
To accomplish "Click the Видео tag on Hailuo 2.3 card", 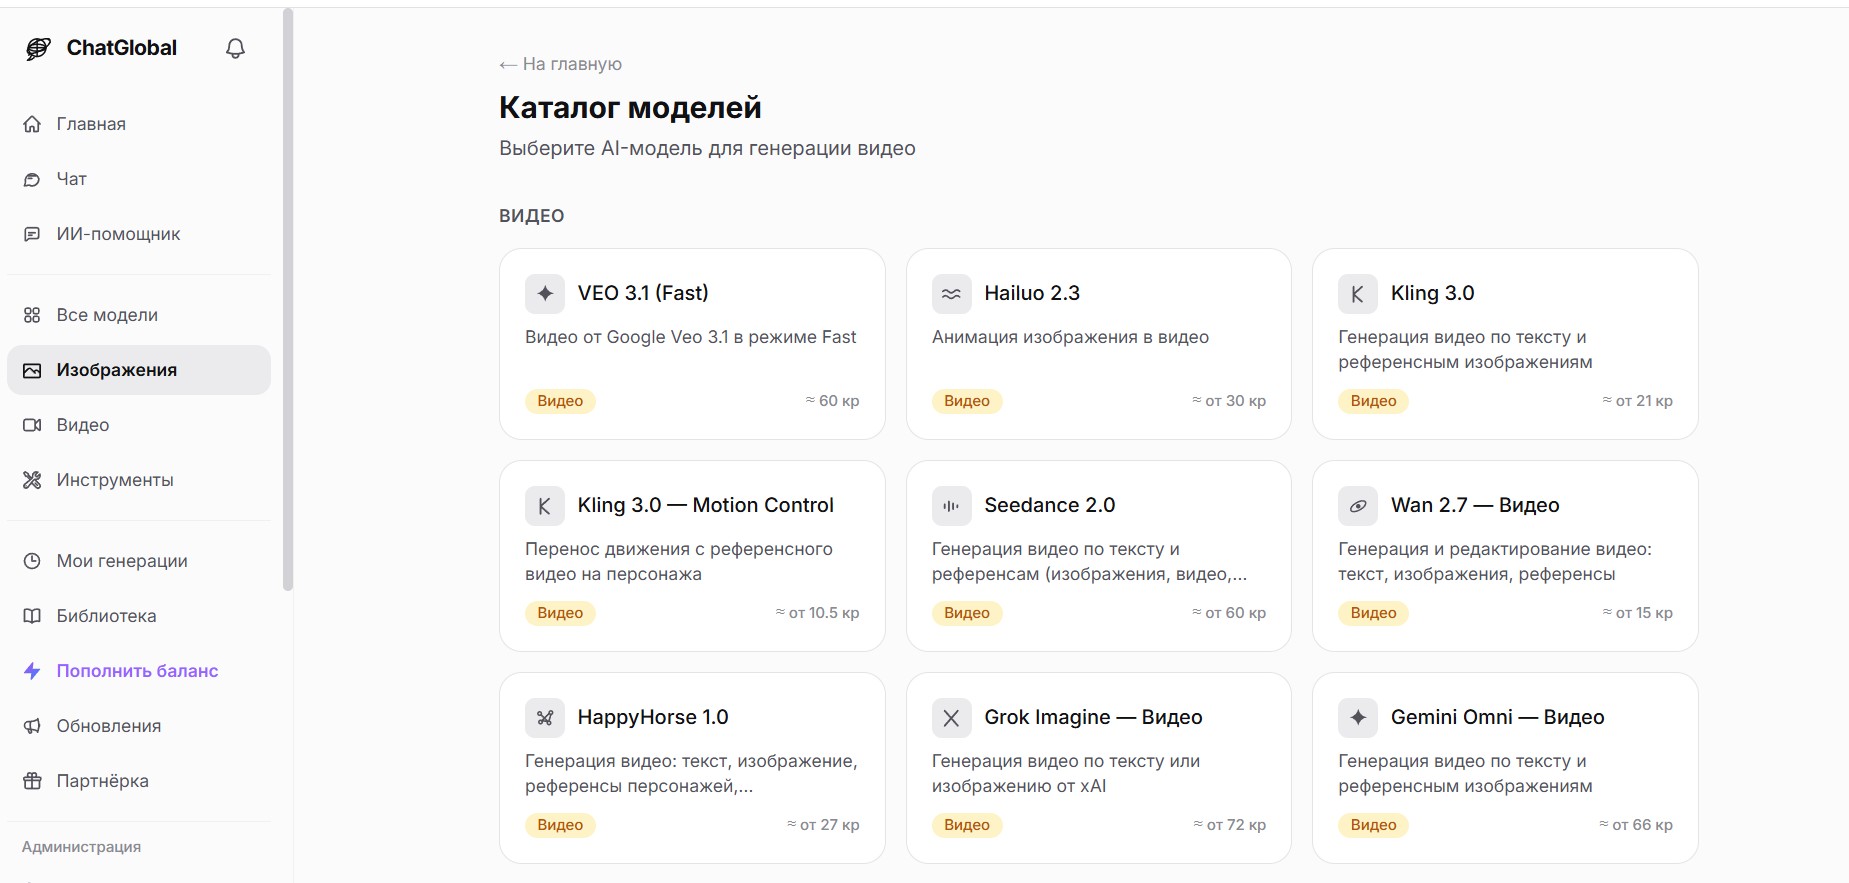I will pos(967,401).
